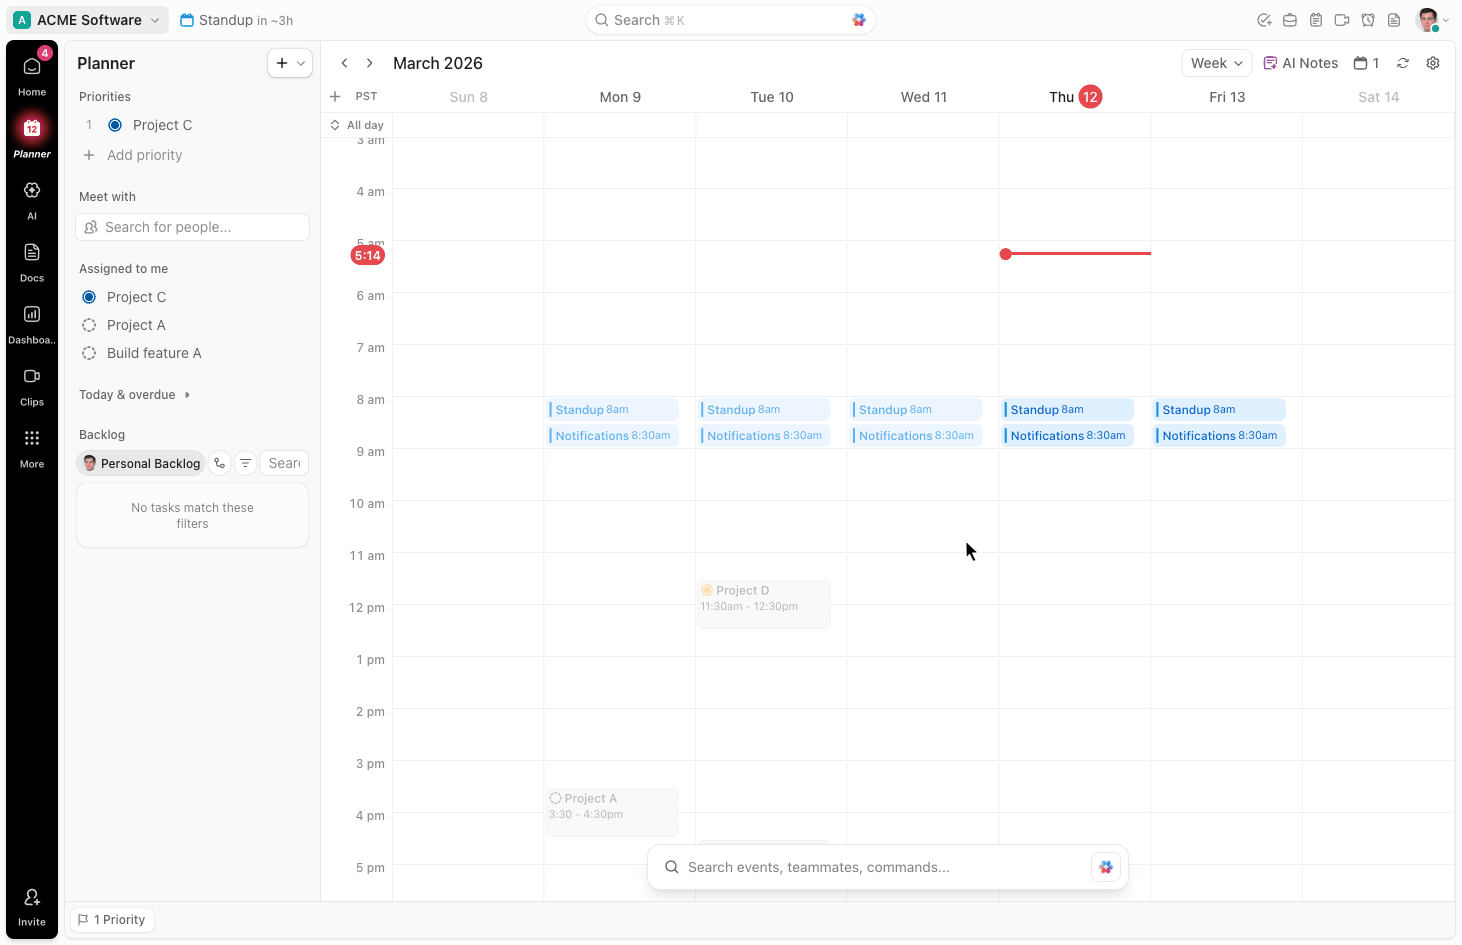
Task: Click the sync refresh icon near settings
Action: tap(1403, 62)
